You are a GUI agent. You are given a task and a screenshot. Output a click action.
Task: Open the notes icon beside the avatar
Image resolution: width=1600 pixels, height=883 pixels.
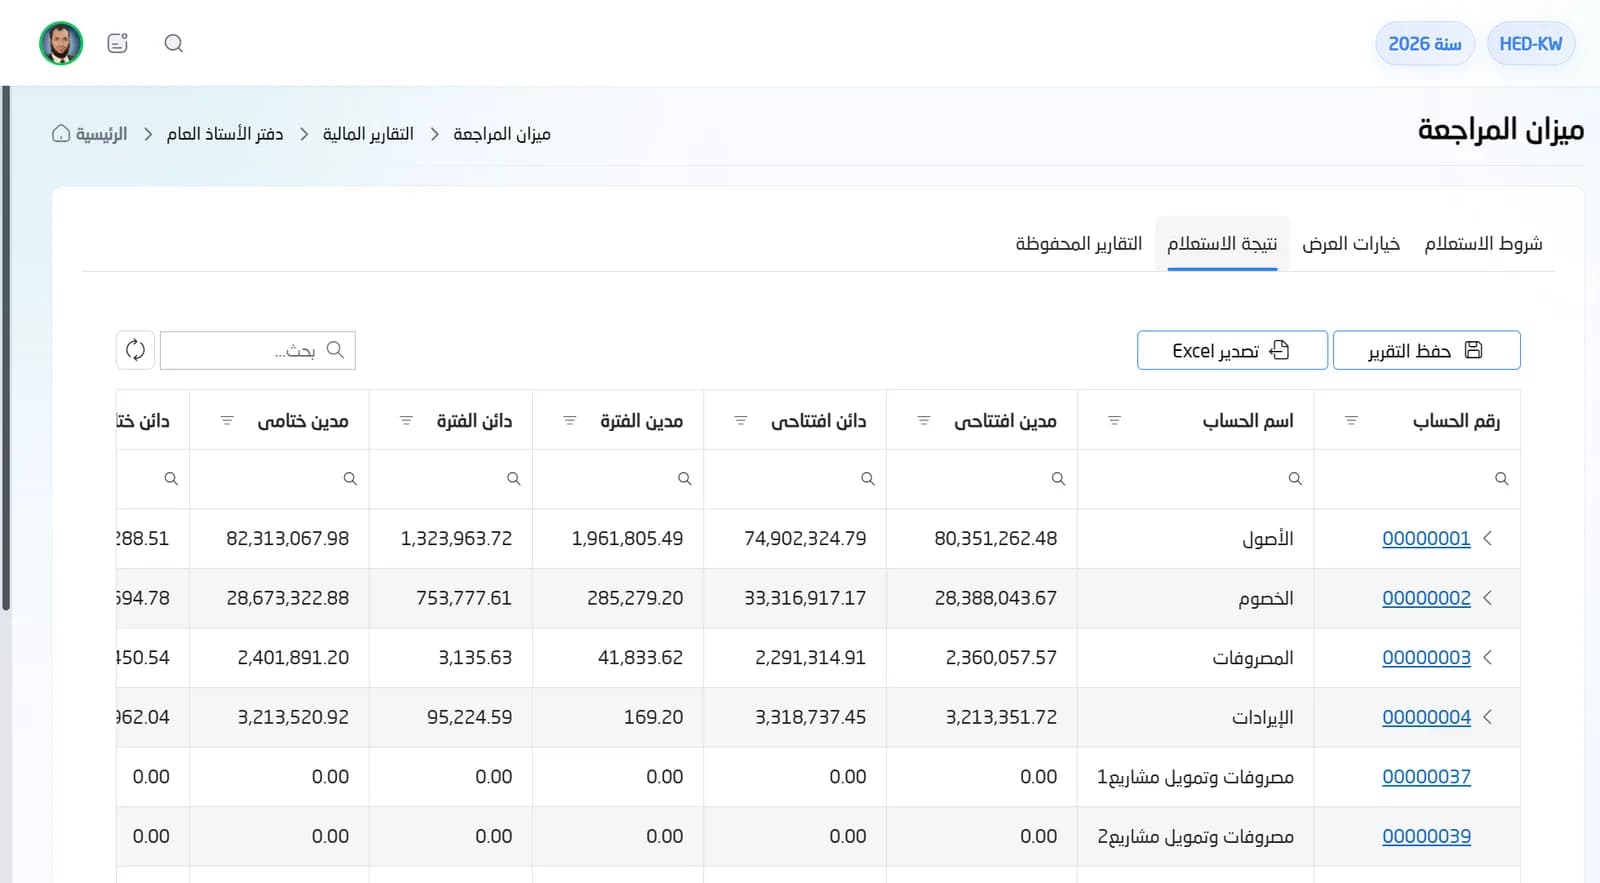click(x=118, y=43)
